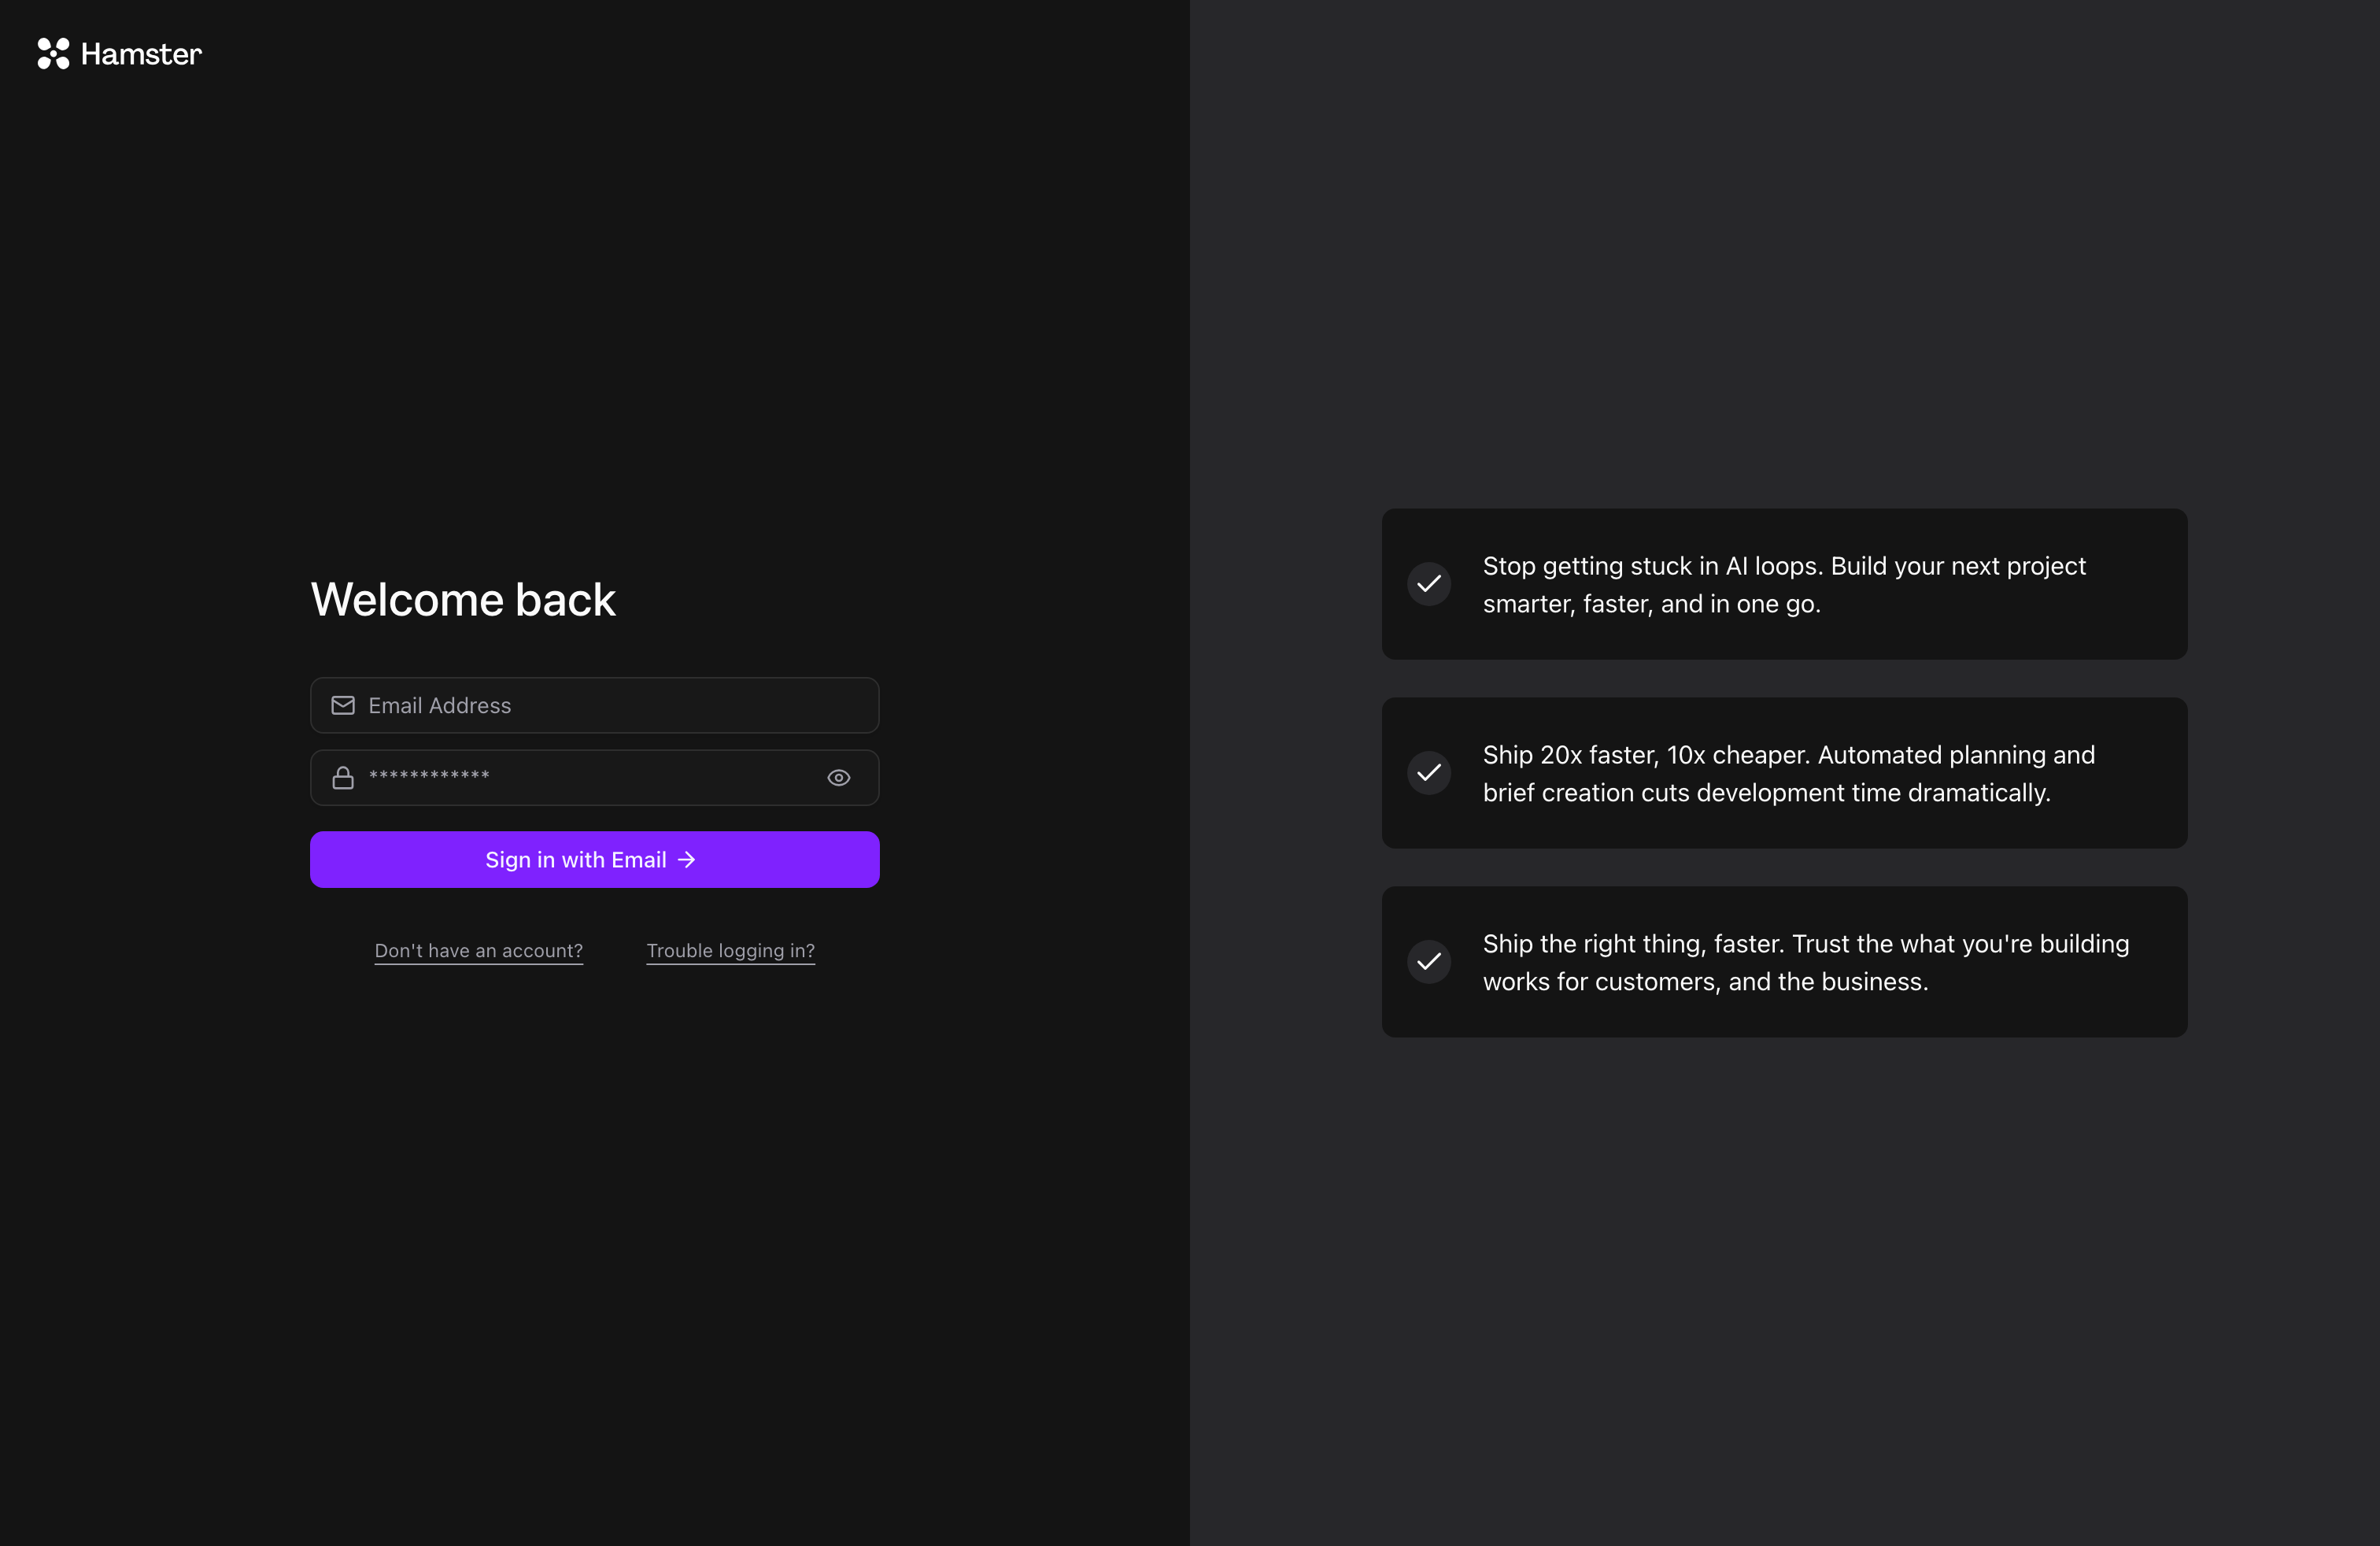Screen dimensions: 2380x1546
Task: Click the Welcome back heading
Action: click(463, 600)
